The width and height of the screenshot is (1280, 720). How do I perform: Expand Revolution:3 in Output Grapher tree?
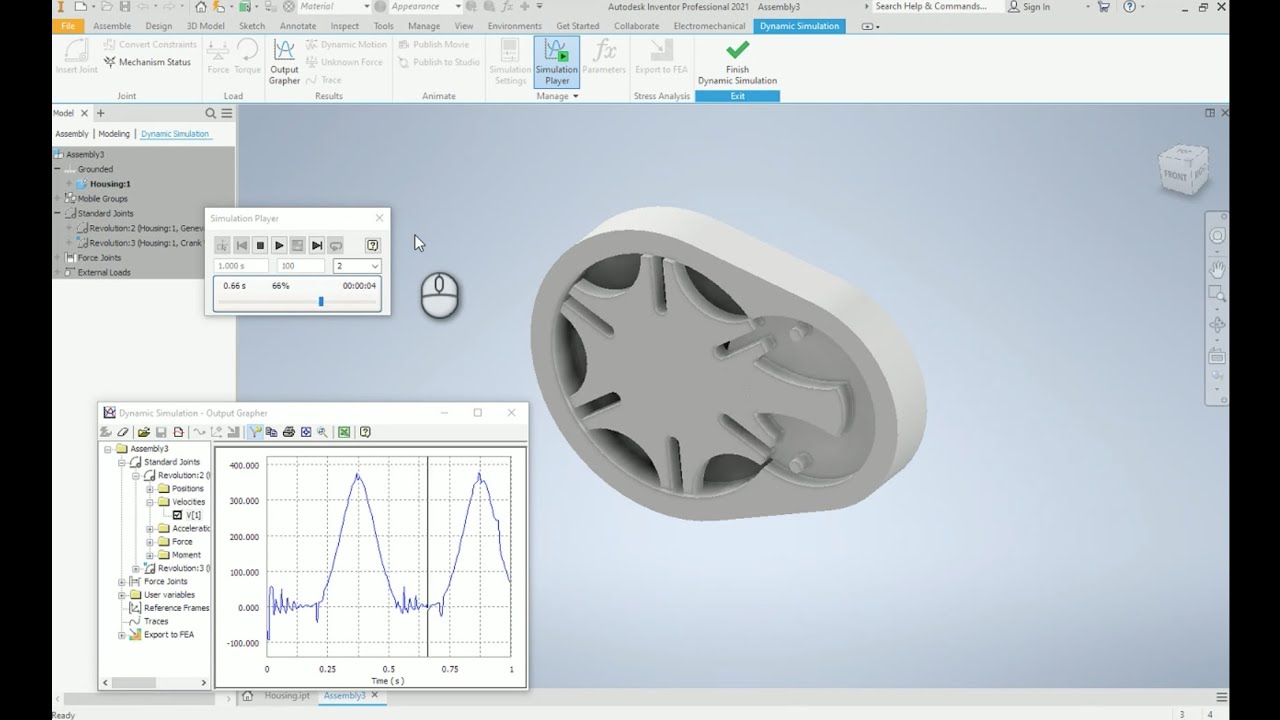click(x=136, y=568)
